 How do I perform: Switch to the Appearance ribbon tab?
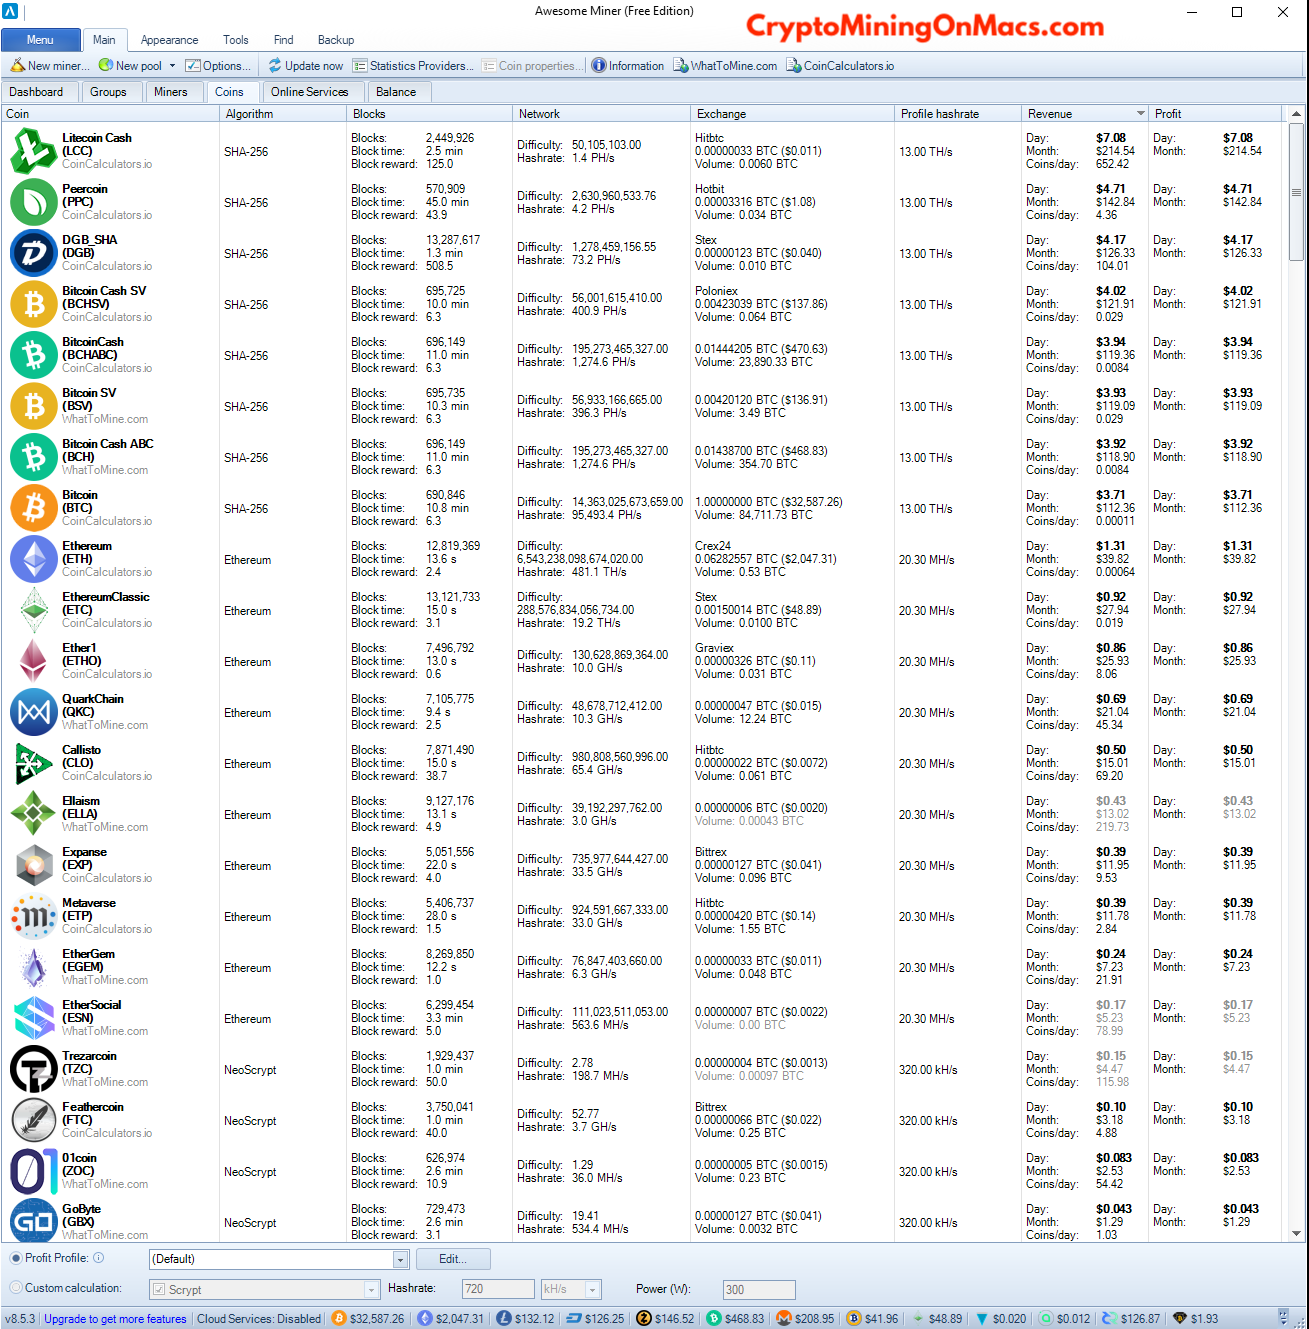point(169,40)
